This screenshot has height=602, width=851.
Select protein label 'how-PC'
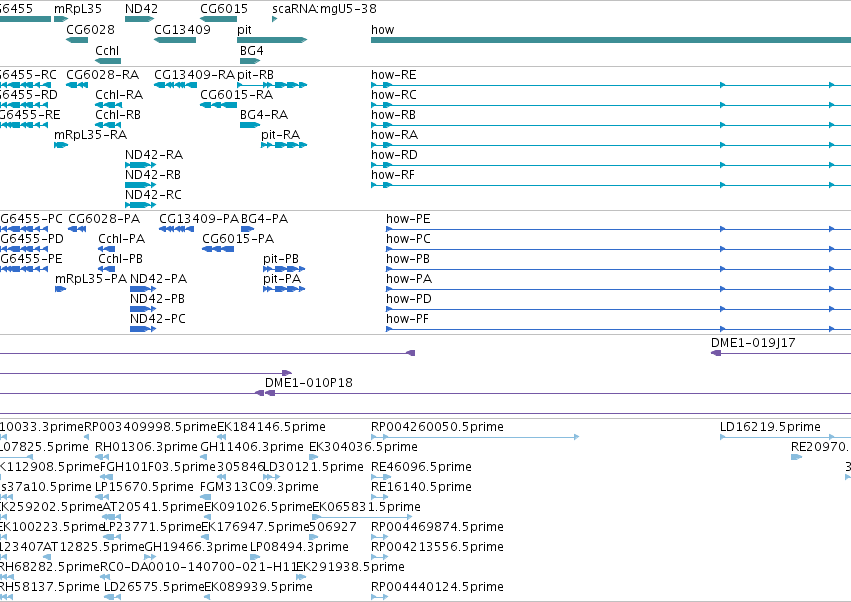tap(408, 239)
